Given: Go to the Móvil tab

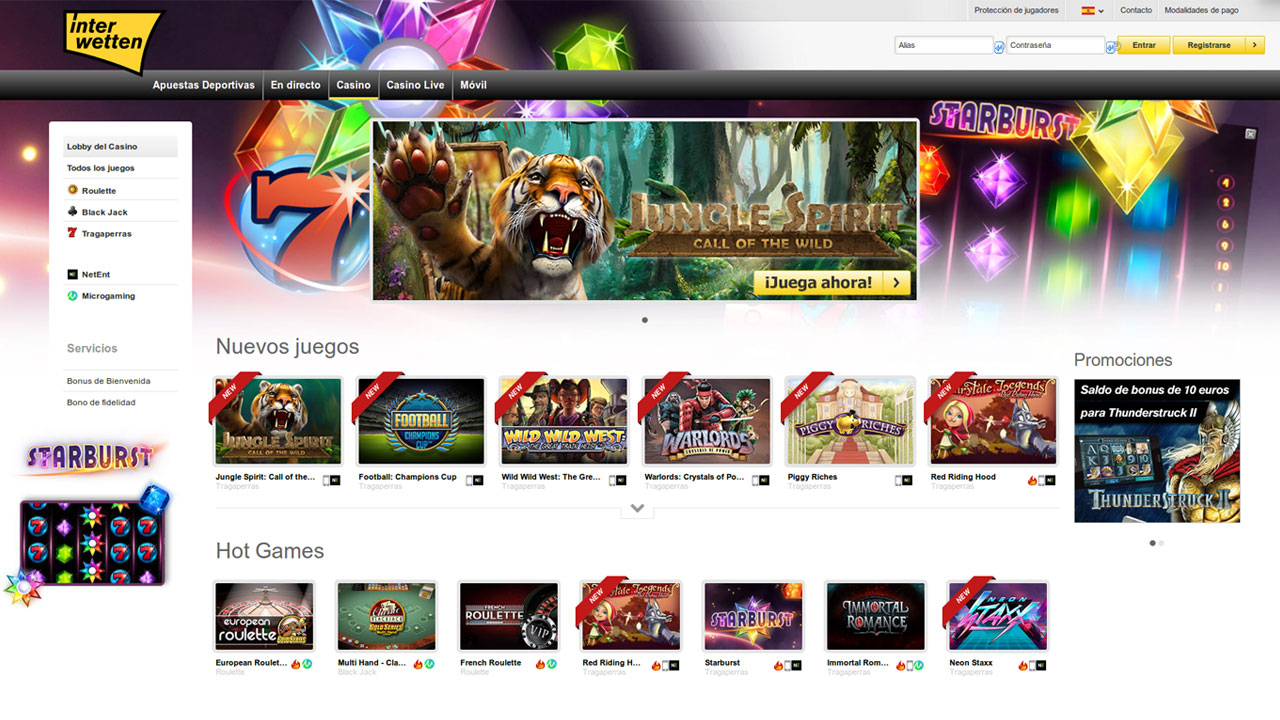Looking at the screenshot, I should click(x=473, y=85).
